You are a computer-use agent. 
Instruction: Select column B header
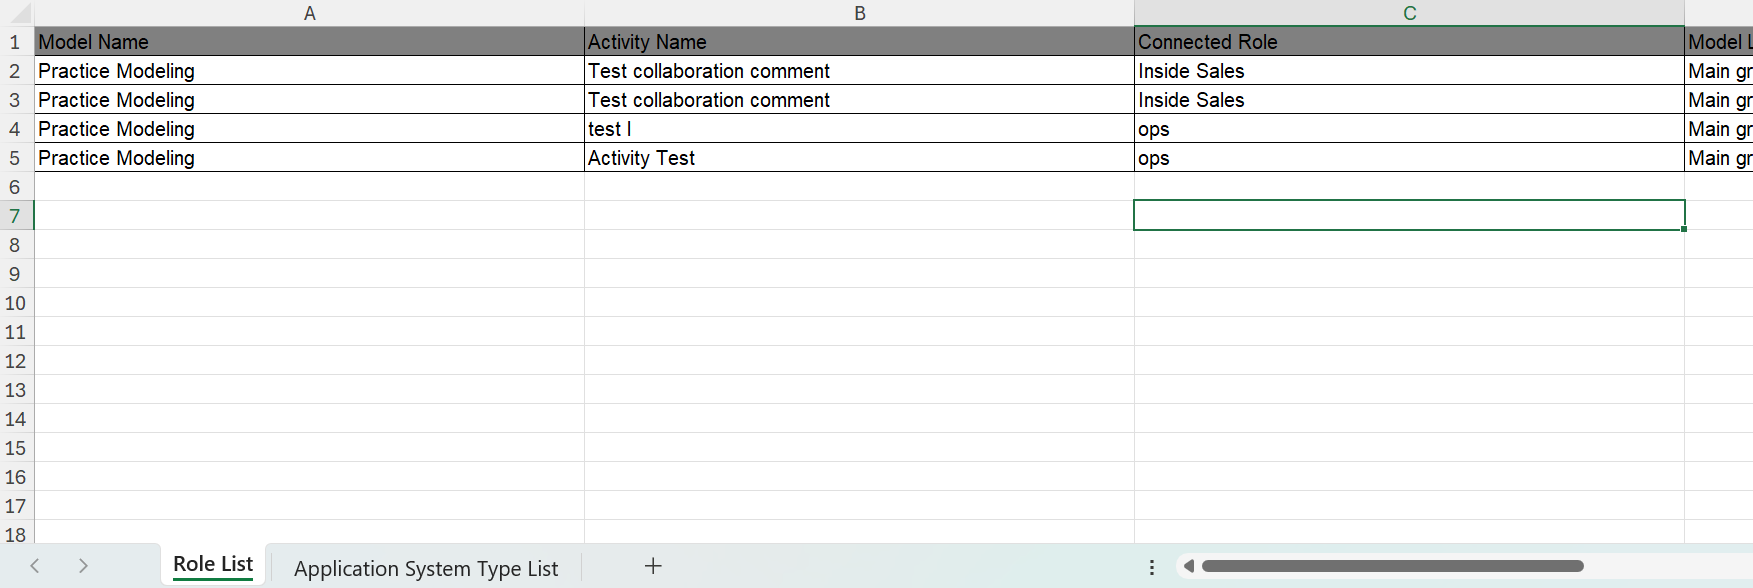click(859, 13)
